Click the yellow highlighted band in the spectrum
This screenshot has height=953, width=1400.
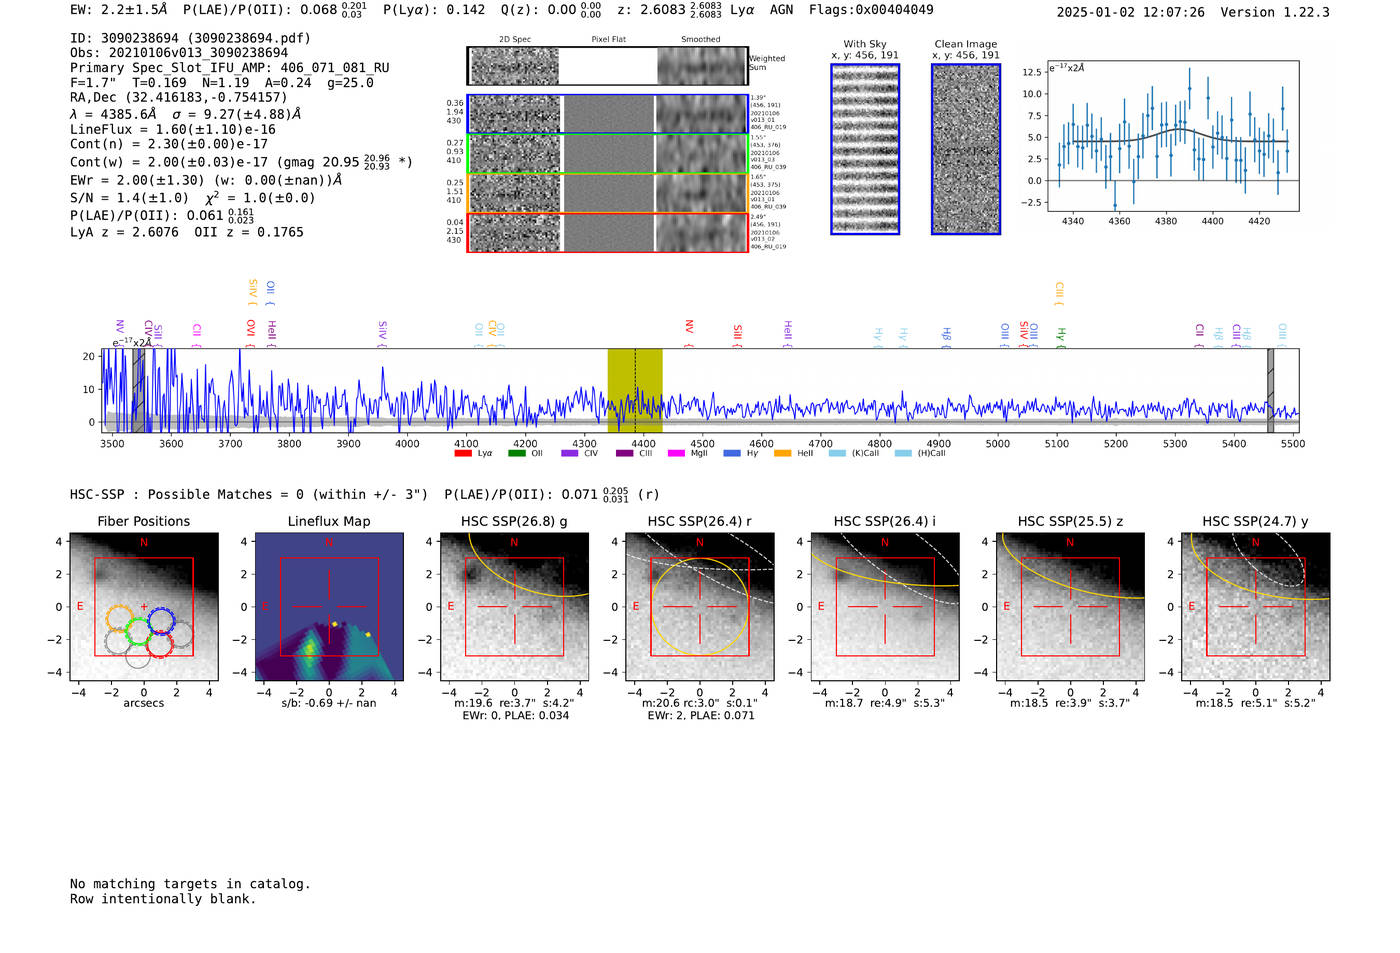click(x=635, y=391)
